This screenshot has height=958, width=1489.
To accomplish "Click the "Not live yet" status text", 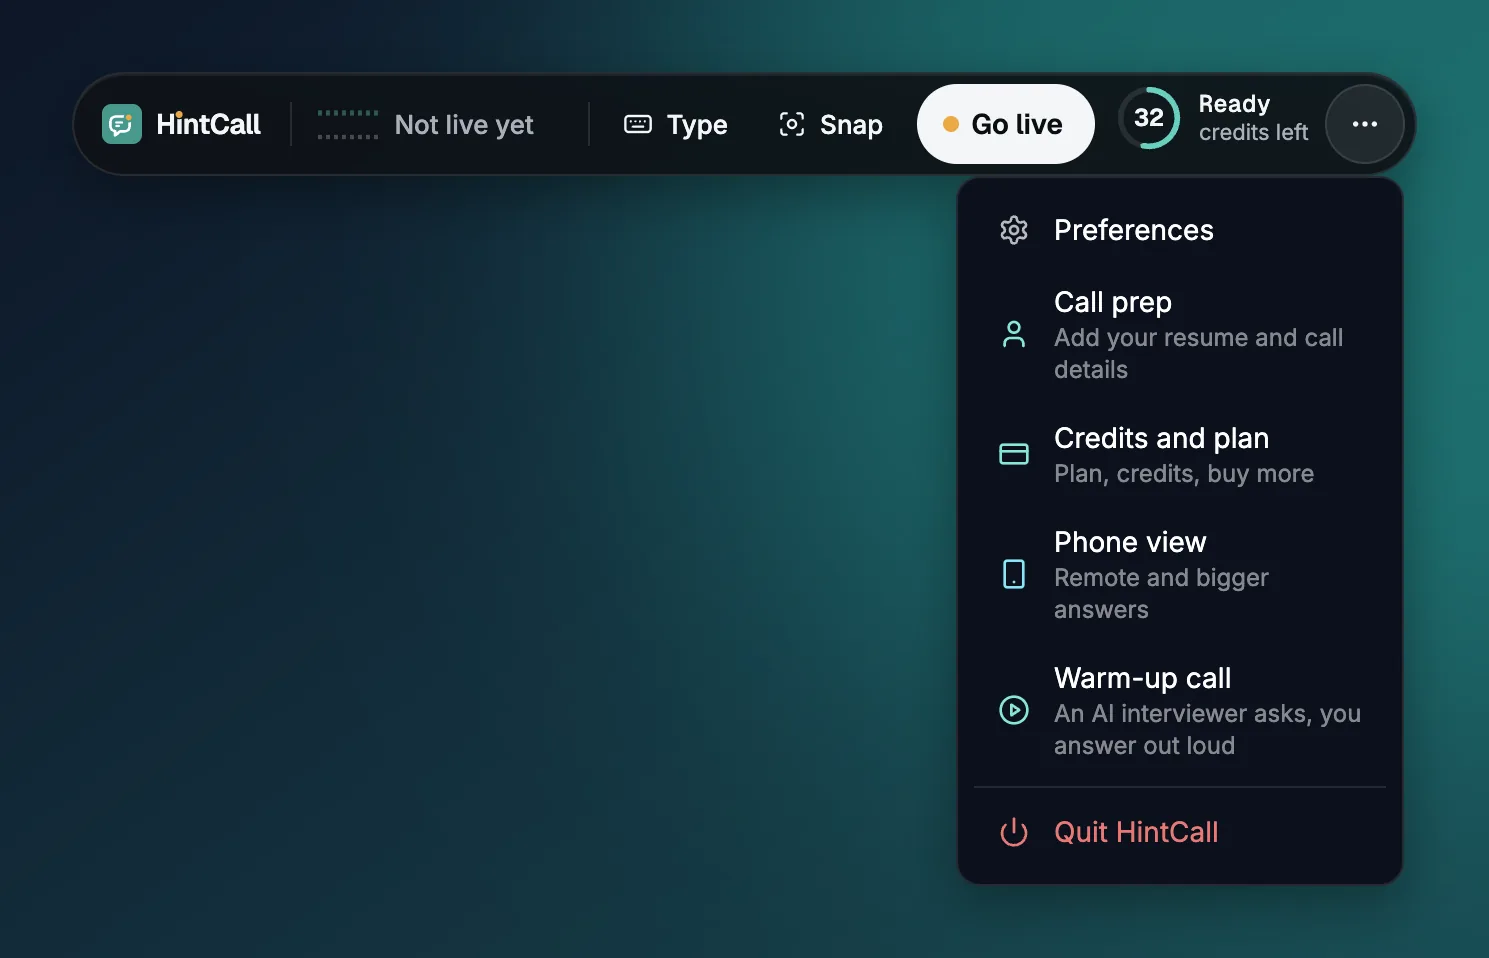I will pos(464,125).
